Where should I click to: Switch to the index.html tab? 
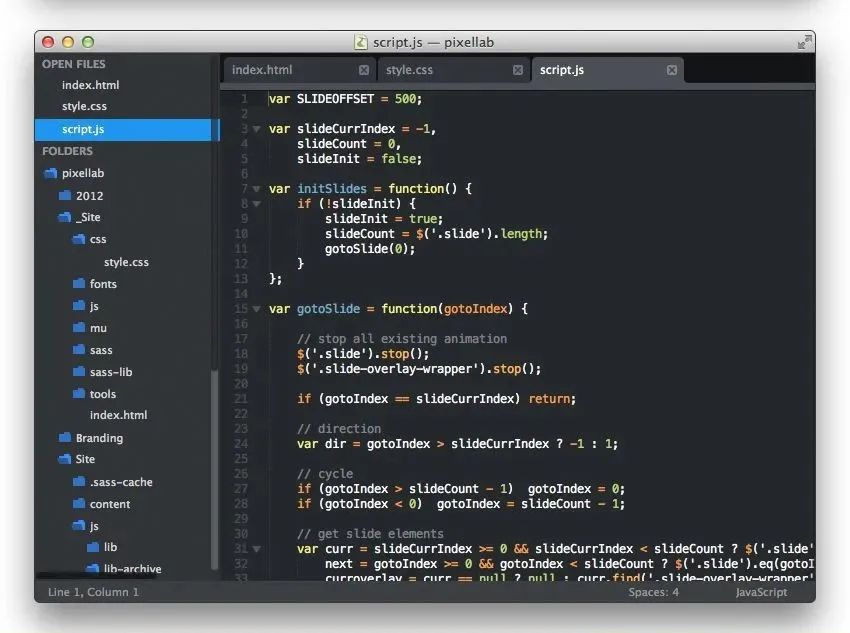[x=299, y=70]
